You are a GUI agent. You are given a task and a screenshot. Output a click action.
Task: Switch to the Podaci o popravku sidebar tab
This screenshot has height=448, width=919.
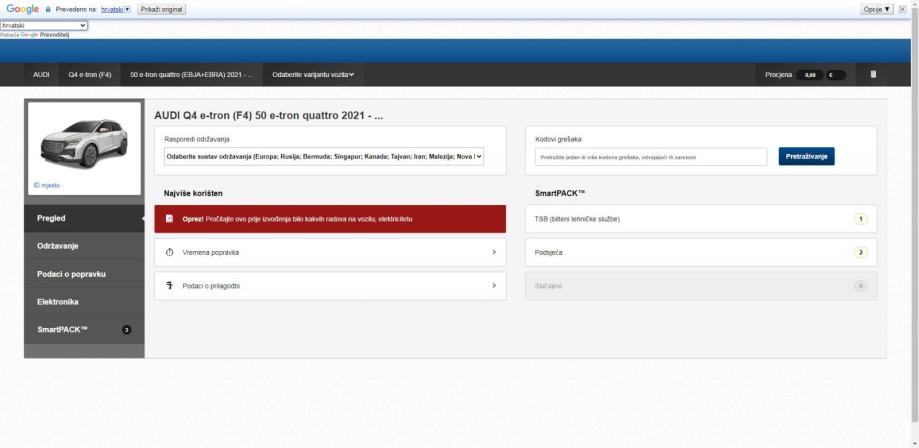tap(84, 274)
